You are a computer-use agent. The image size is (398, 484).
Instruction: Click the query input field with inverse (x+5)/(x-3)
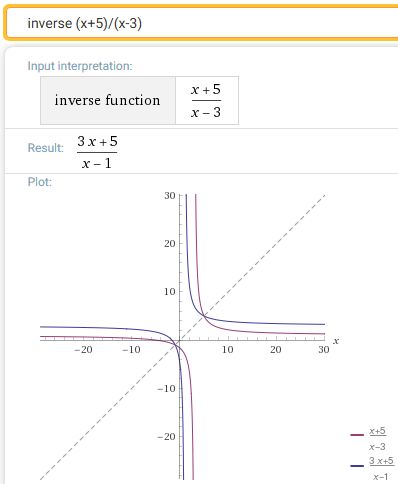pyautogui.click(x=202, y=23)
